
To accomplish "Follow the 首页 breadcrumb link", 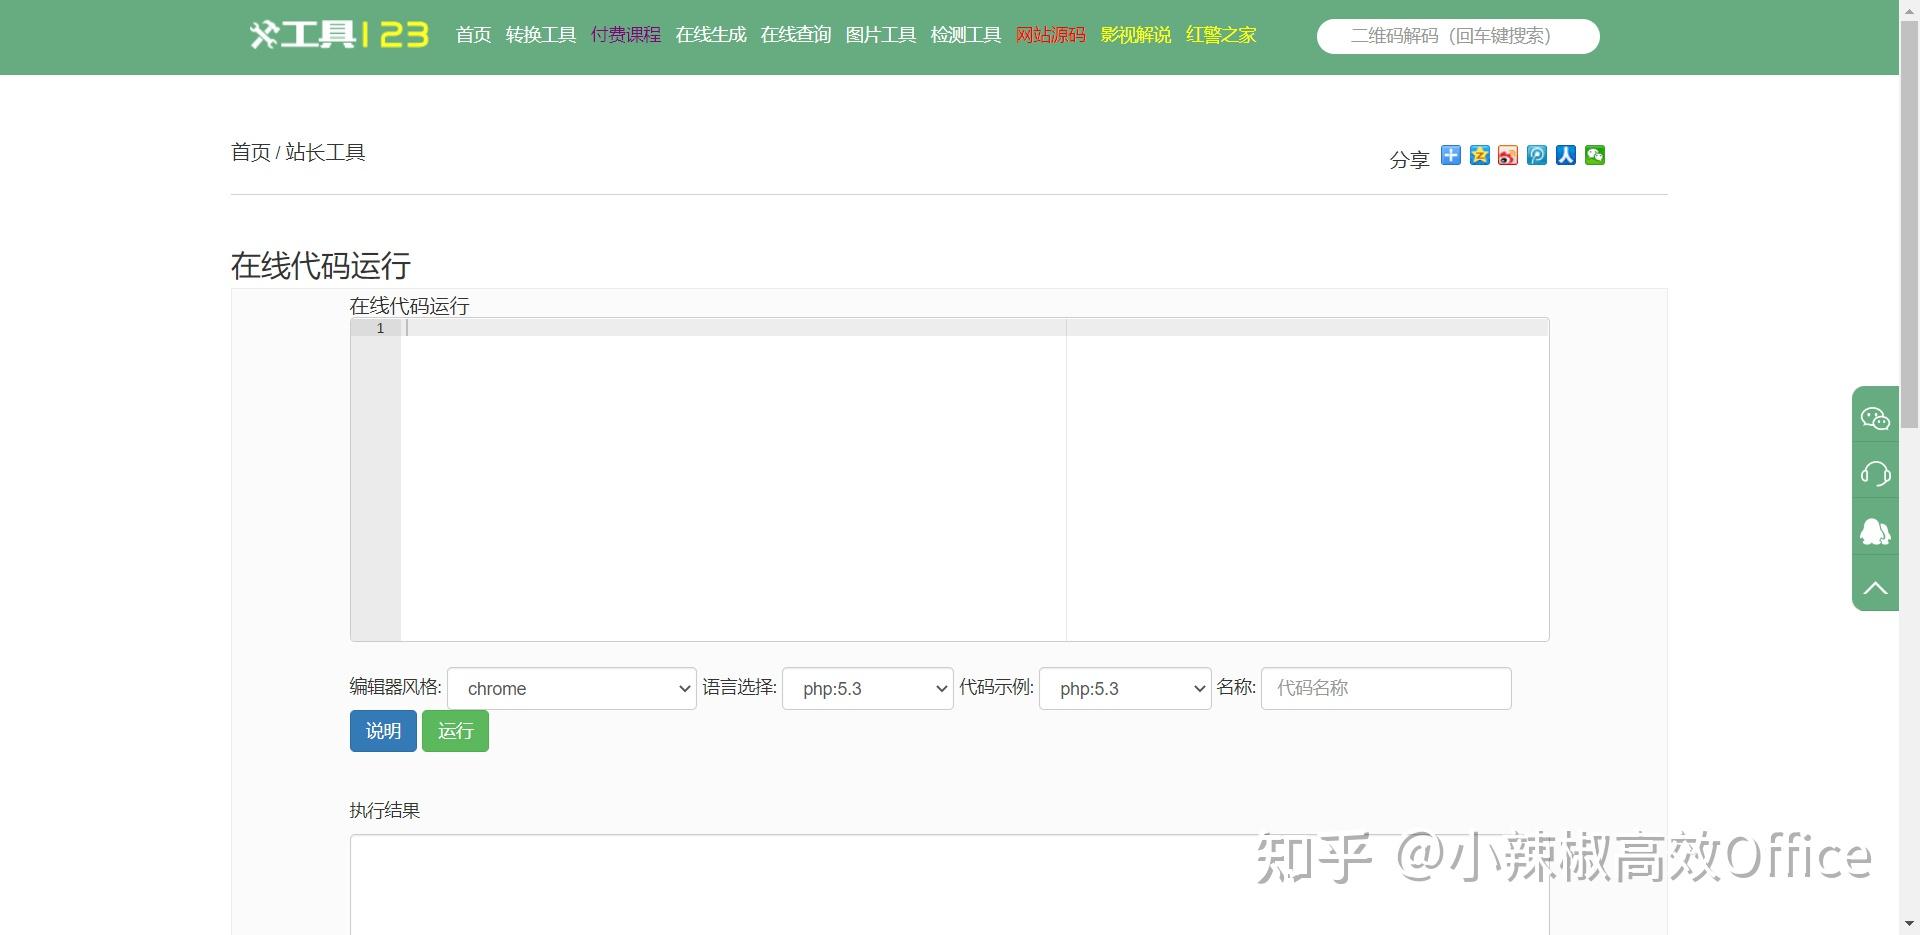I will [x=251, y=152].
